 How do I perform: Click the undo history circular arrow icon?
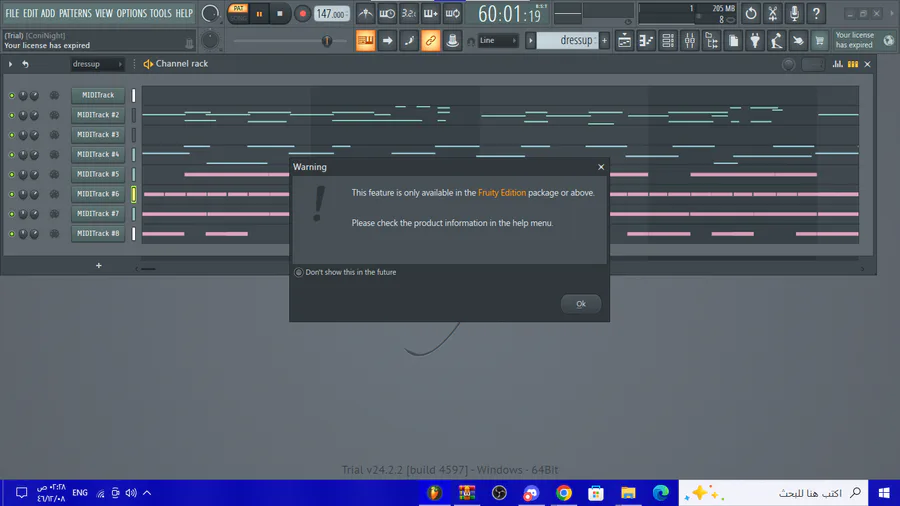751,13
